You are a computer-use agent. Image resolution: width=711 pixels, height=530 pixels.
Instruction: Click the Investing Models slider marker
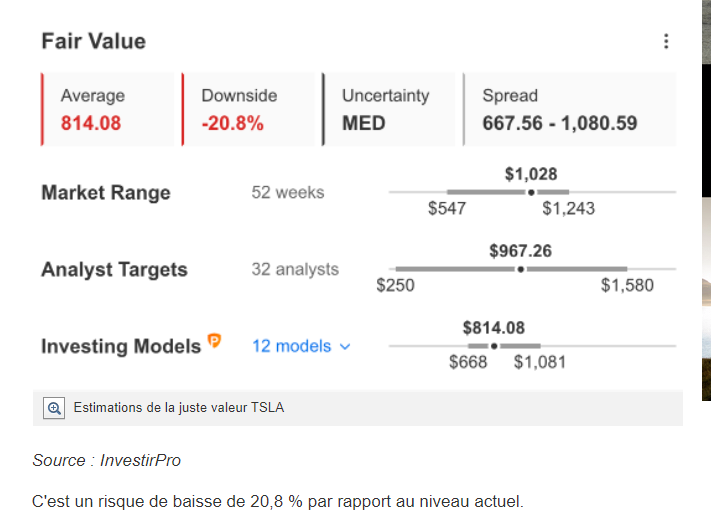point(494,346)
